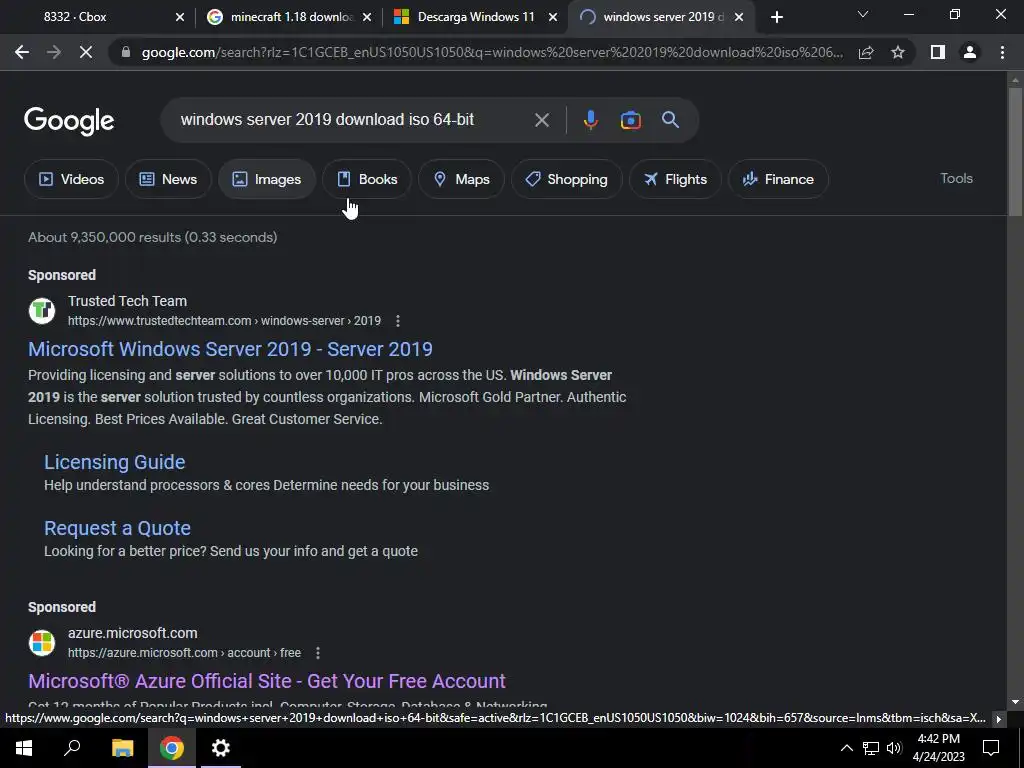
Task: Close the windows server 2019 tab
Action: coord(739,17)
